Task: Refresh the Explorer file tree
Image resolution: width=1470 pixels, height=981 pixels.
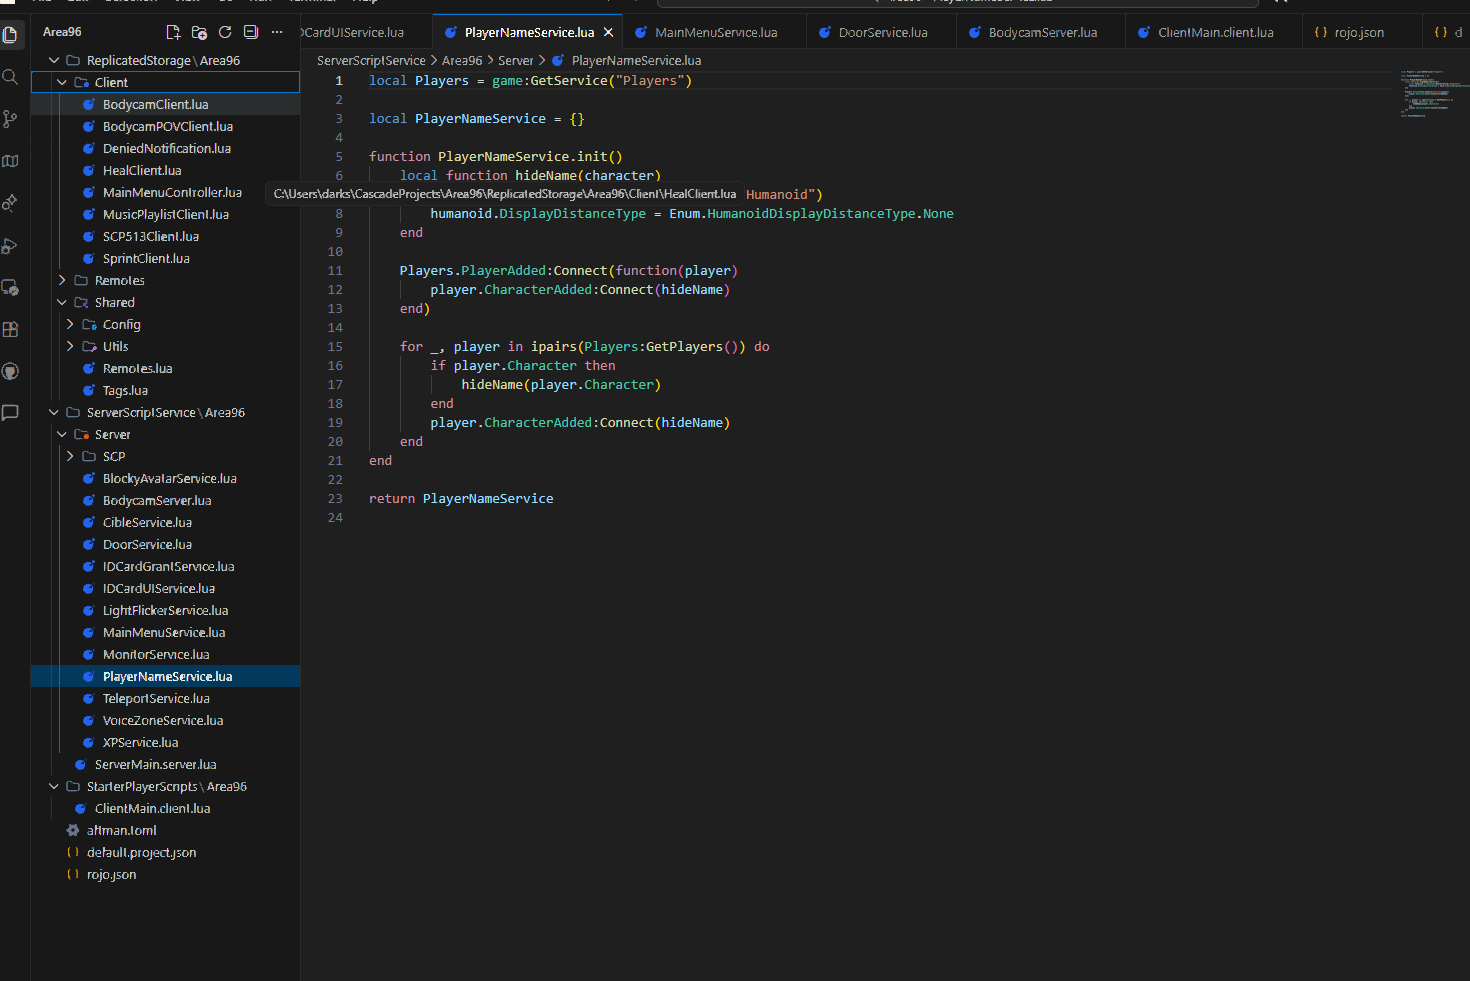Action: pyautogui.click(x=225, y=32)
